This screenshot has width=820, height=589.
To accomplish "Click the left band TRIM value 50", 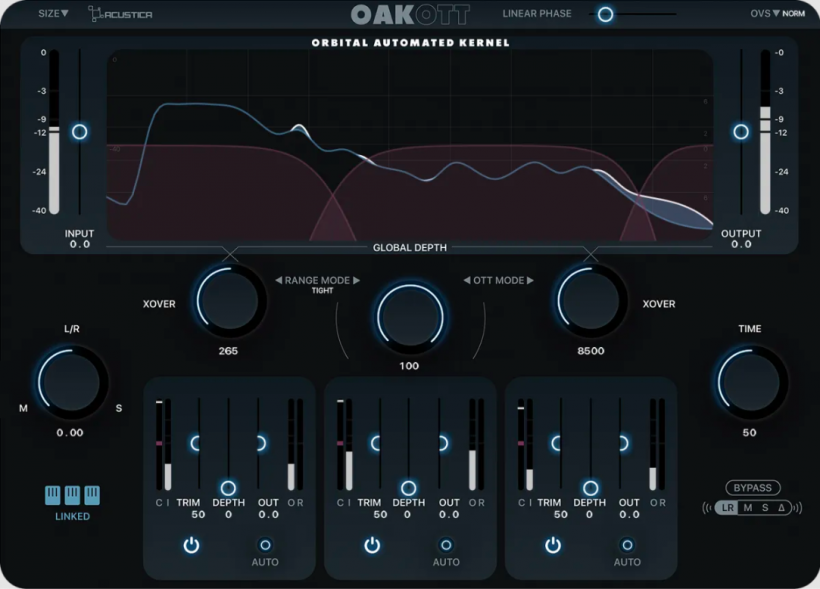I will [198, 515].
